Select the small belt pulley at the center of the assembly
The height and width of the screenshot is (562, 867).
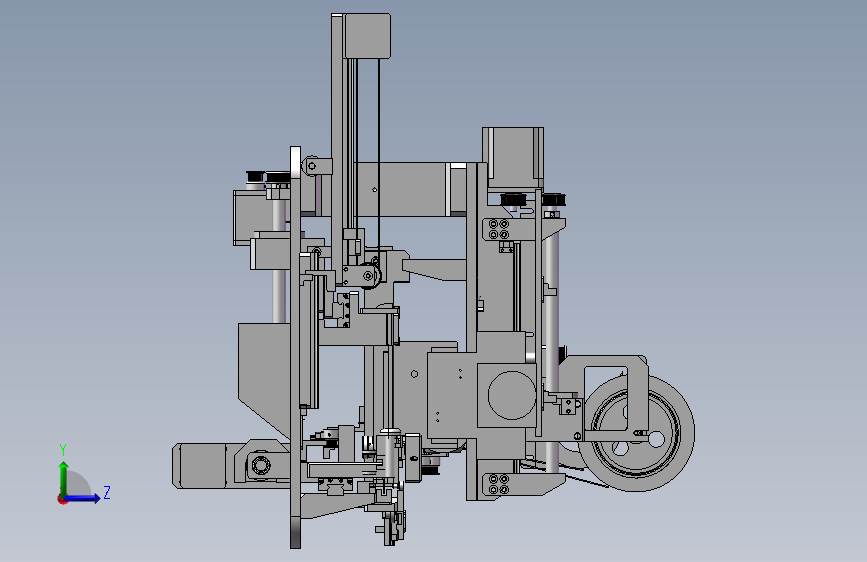pyautogui.click(x=369, y=275)
